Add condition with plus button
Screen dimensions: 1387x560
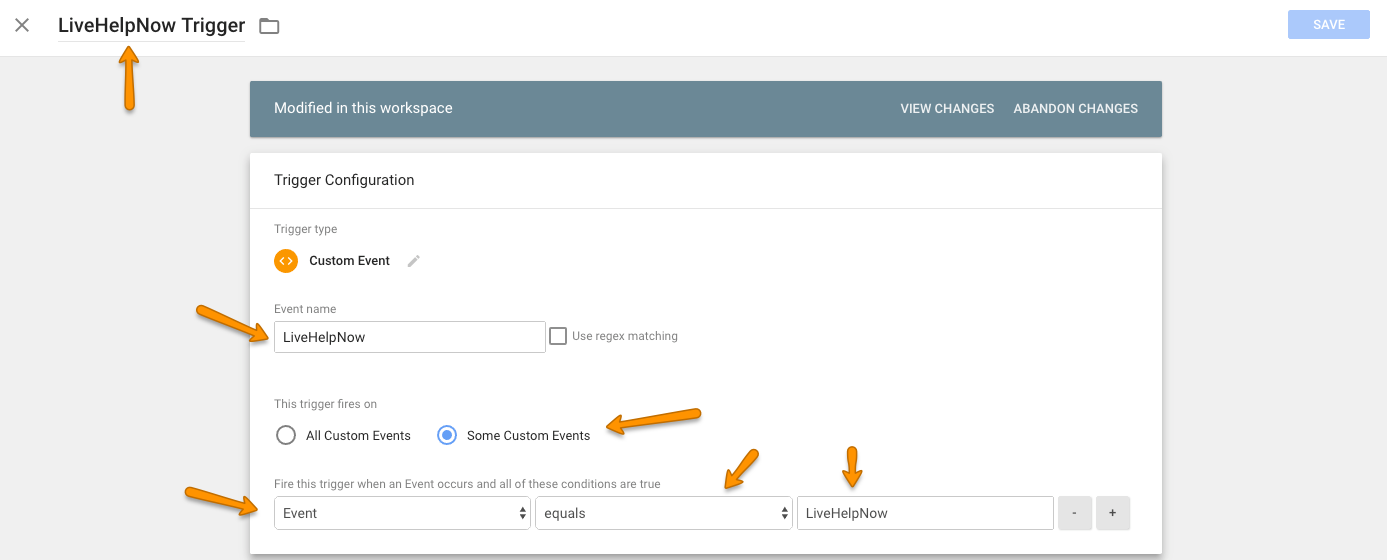[x=1113, y=513]
